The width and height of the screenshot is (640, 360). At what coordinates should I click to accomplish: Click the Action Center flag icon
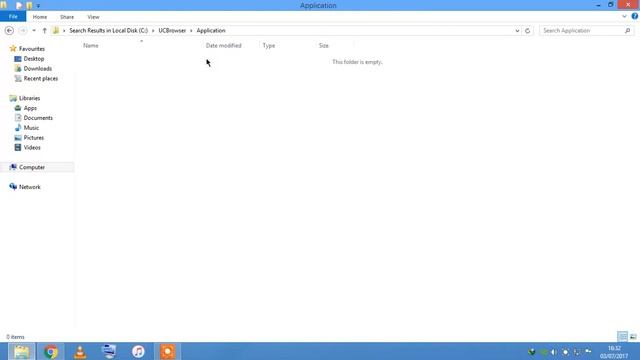[588, 352]
